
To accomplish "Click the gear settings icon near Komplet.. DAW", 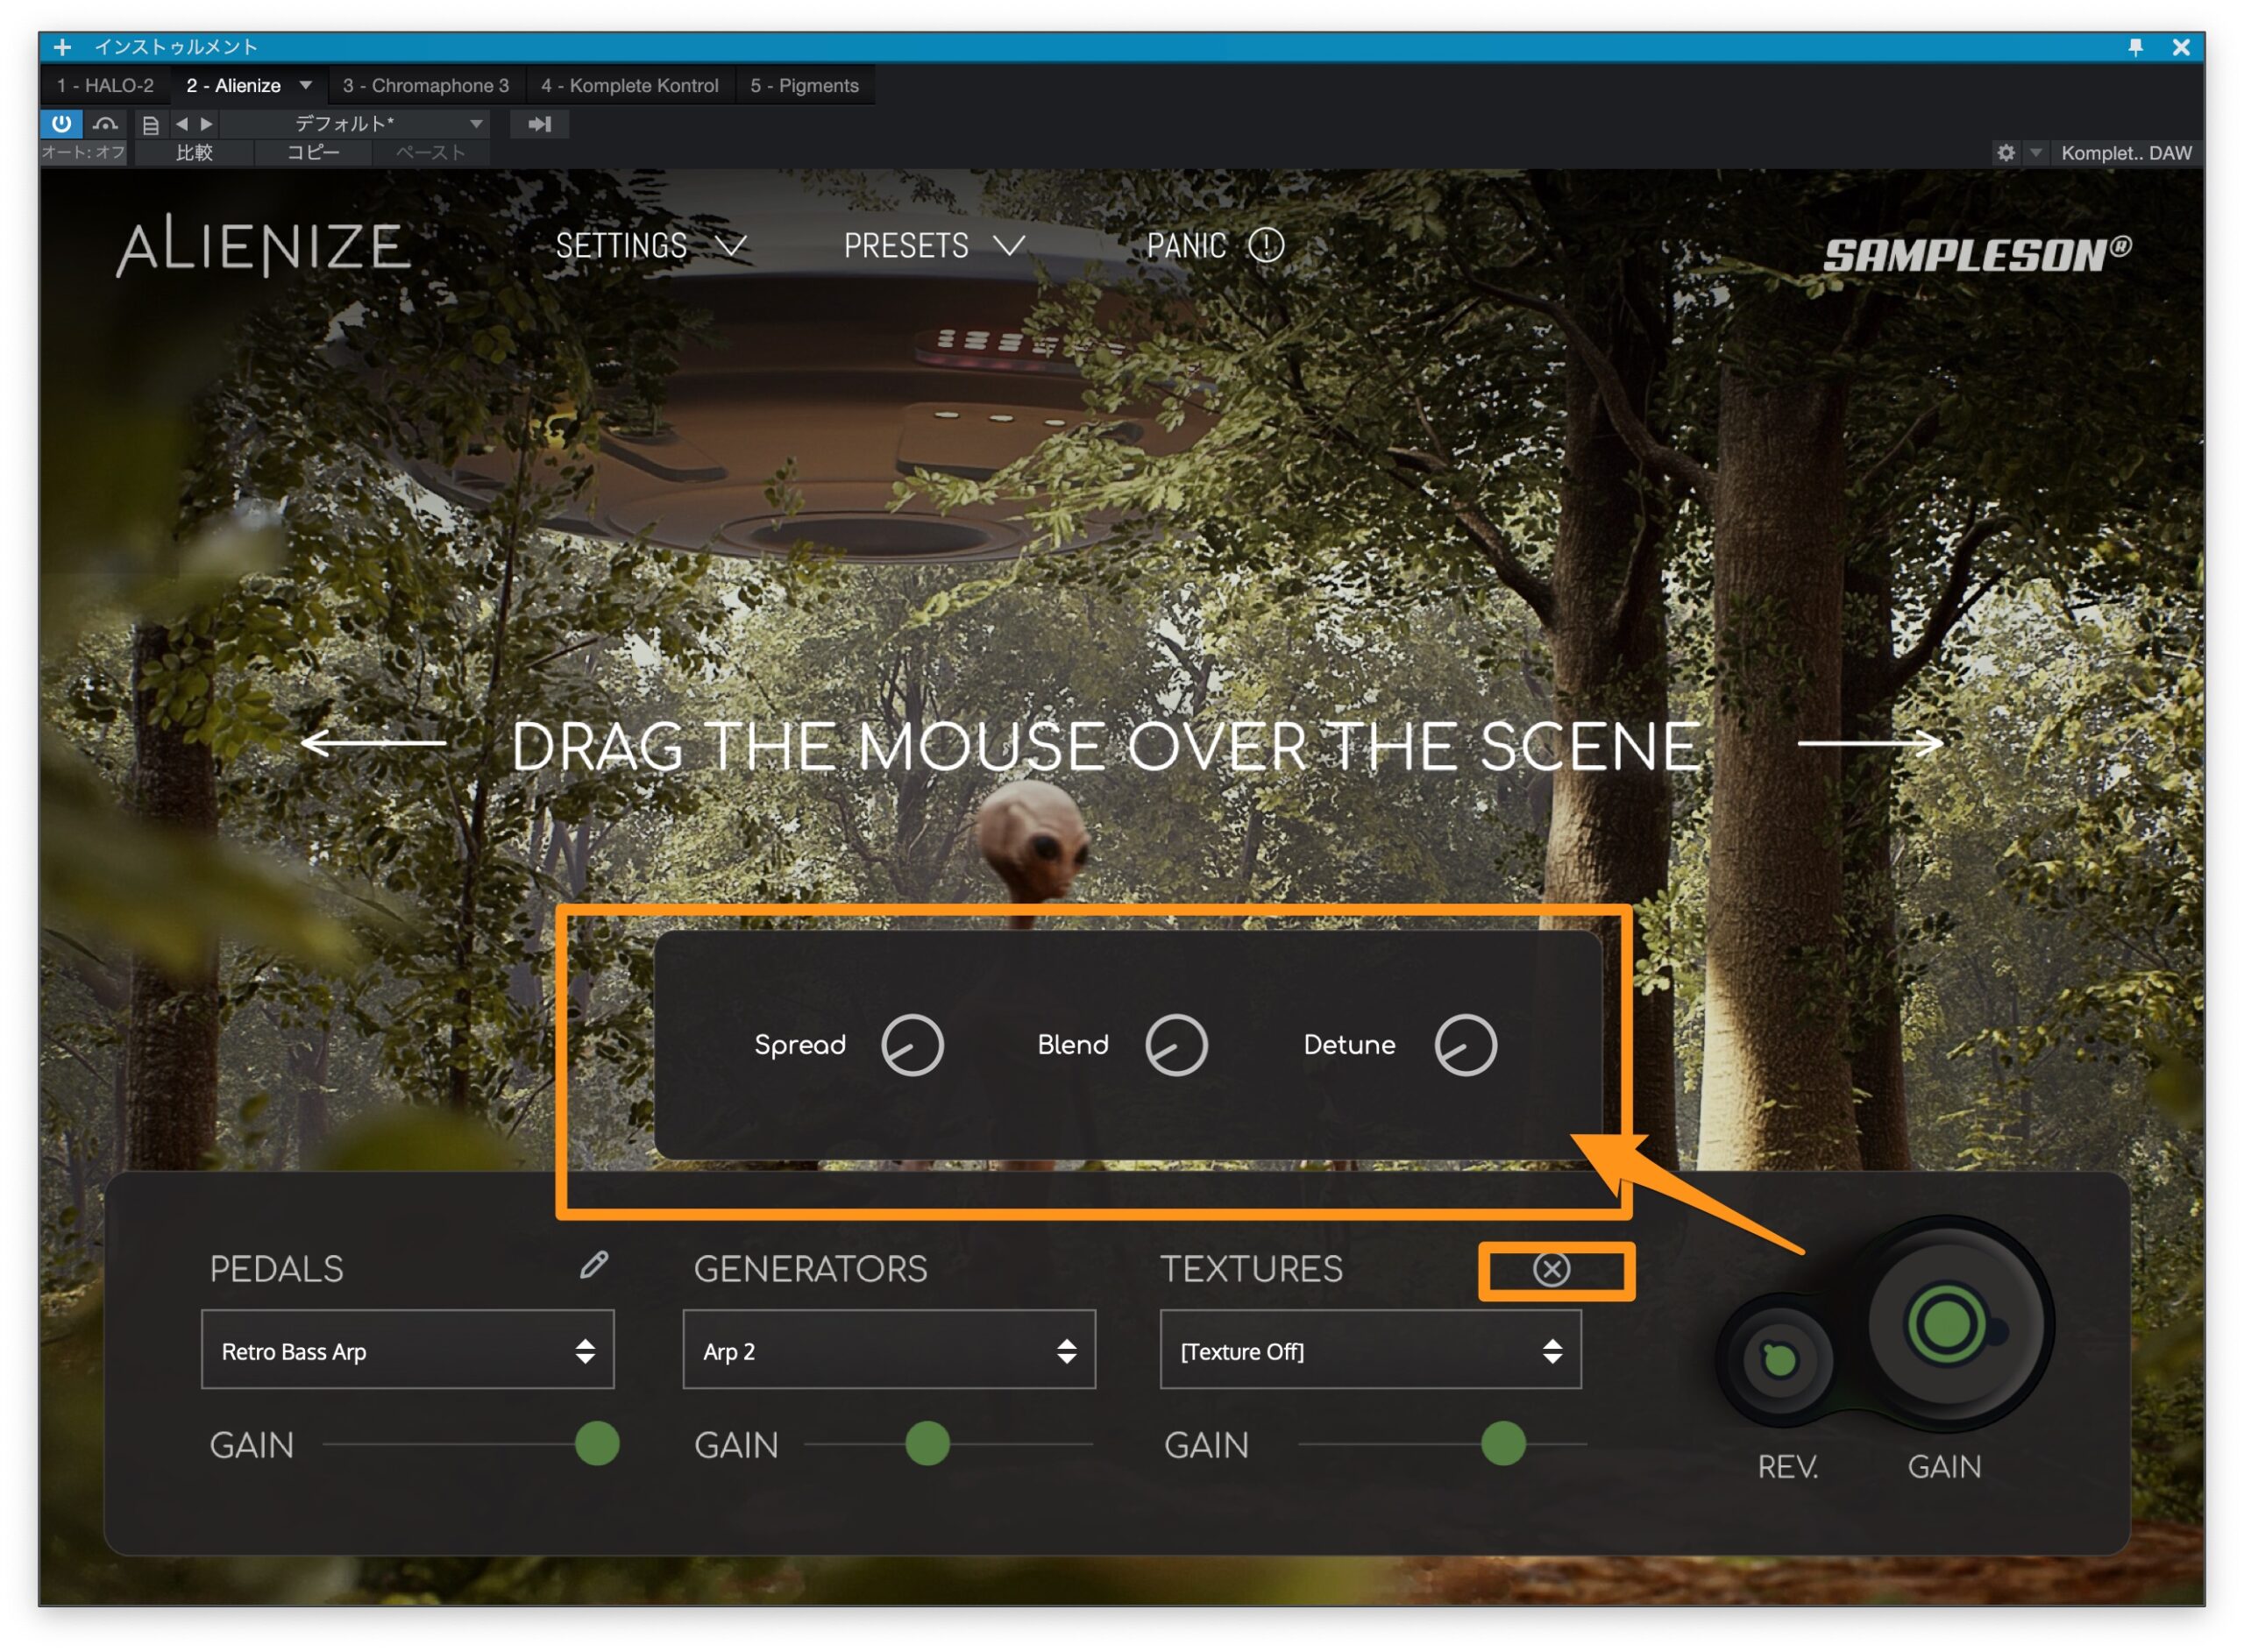I will [2006, 153].
